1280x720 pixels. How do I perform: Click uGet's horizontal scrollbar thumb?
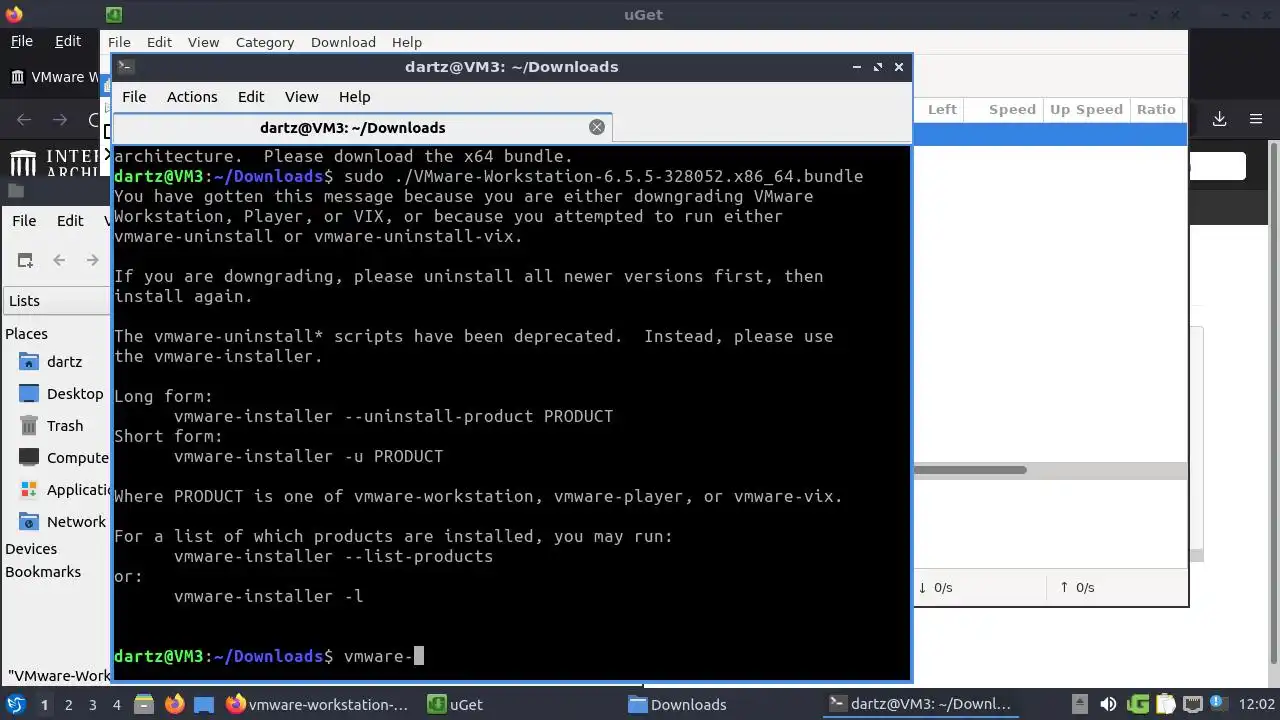[x=970, y=470]
